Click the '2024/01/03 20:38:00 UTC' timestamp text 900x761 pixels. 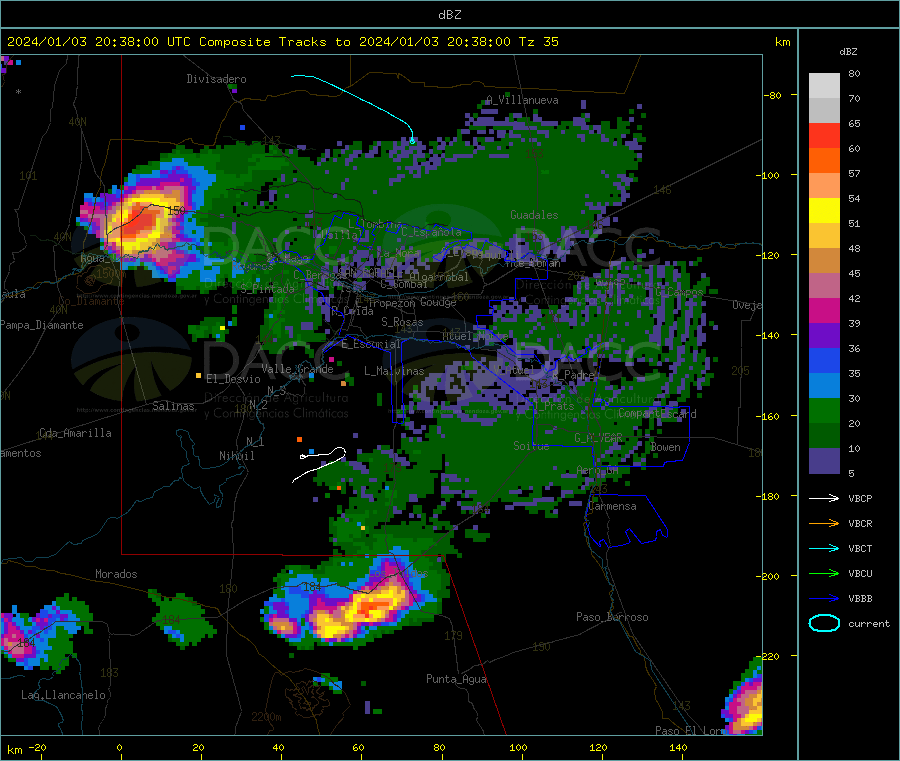click(98, 42)
